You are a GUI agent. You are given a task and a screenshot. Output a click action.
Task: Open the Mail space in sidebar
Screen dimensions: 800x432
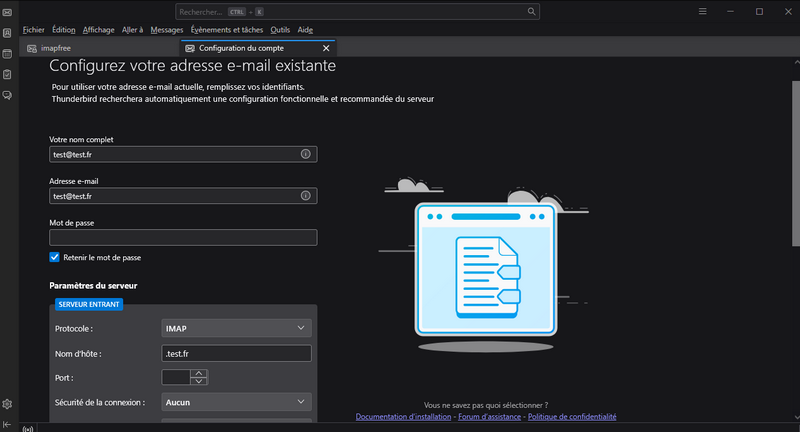tap(7, 12)
